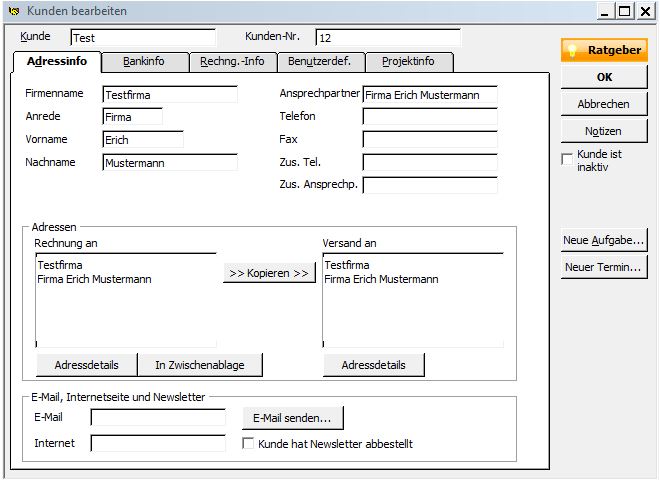The width and height of the screenshot is (660, 481).
Task: Click In Zwischenablage button
Action: pos(200,365)
